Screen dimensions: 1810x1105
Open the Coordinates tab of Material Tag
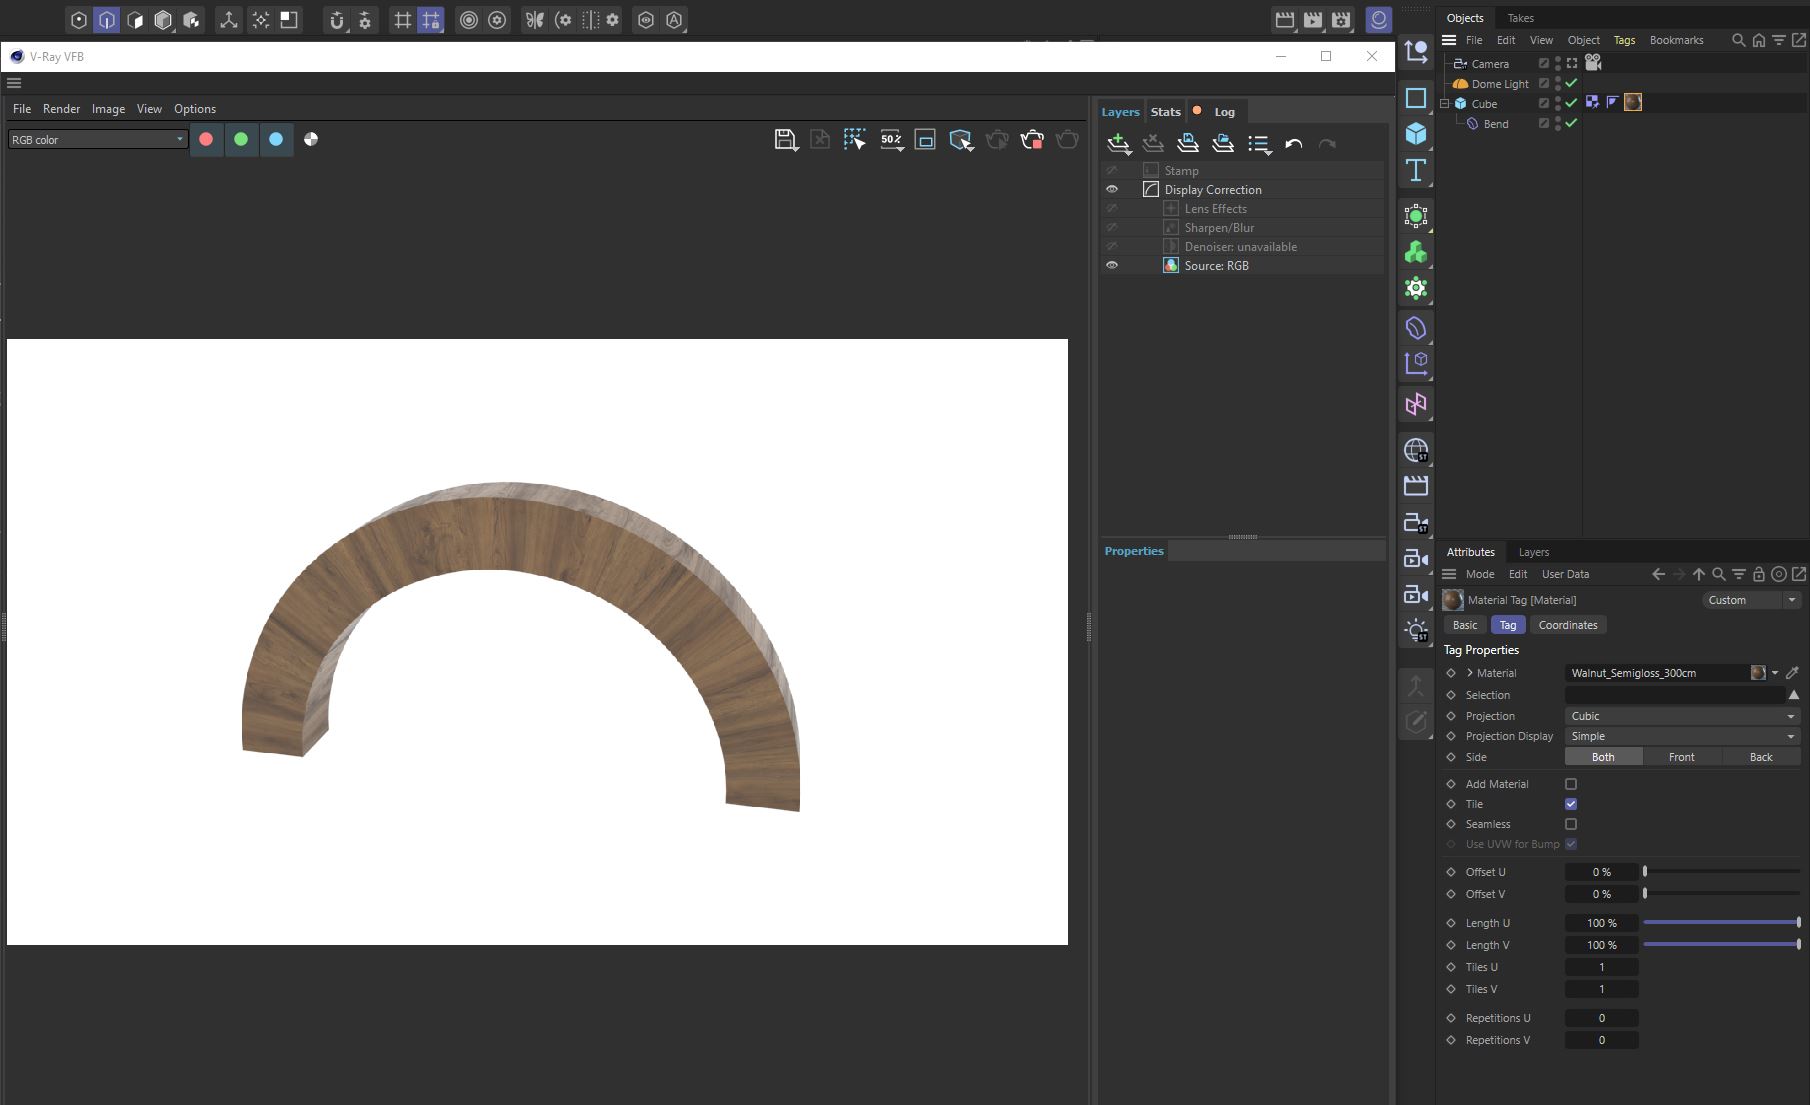point(1567,625)
